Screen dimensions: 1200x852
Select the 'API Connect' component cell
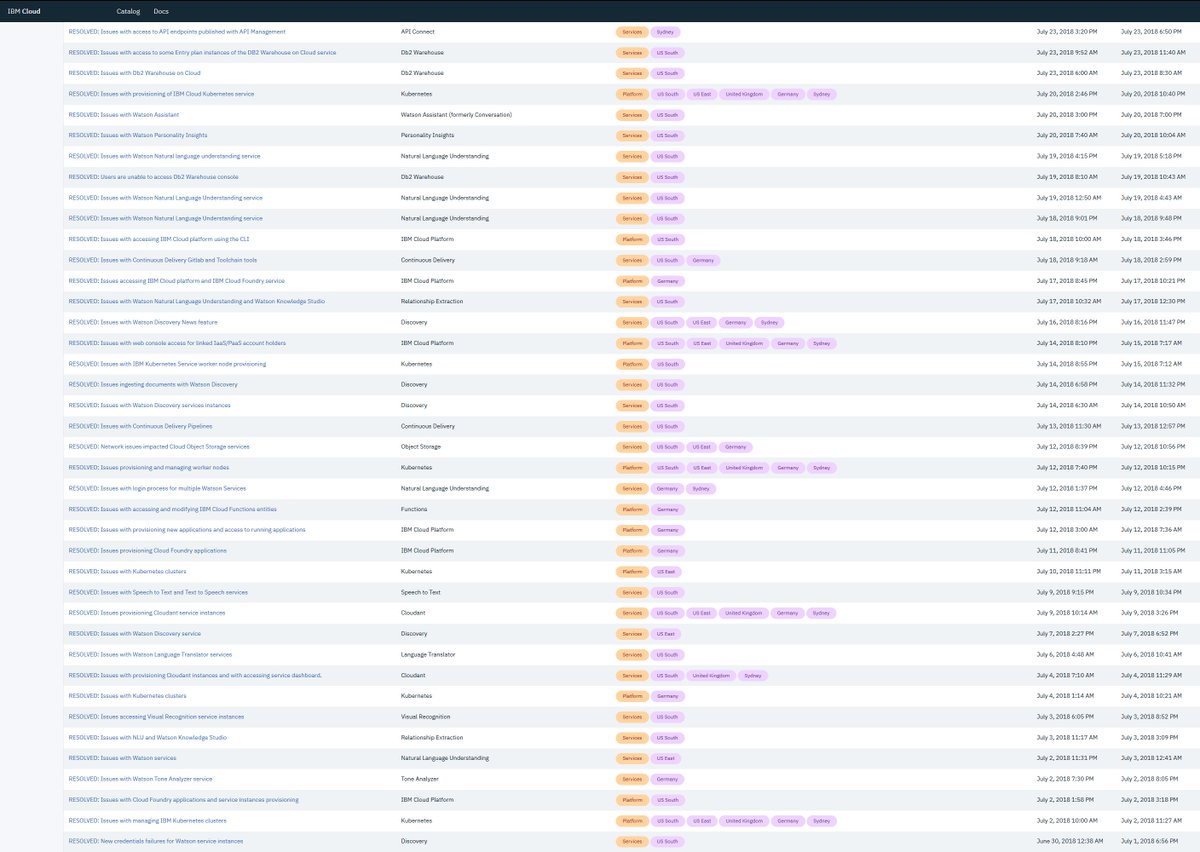pyautogui.click(x=418, y=32)
